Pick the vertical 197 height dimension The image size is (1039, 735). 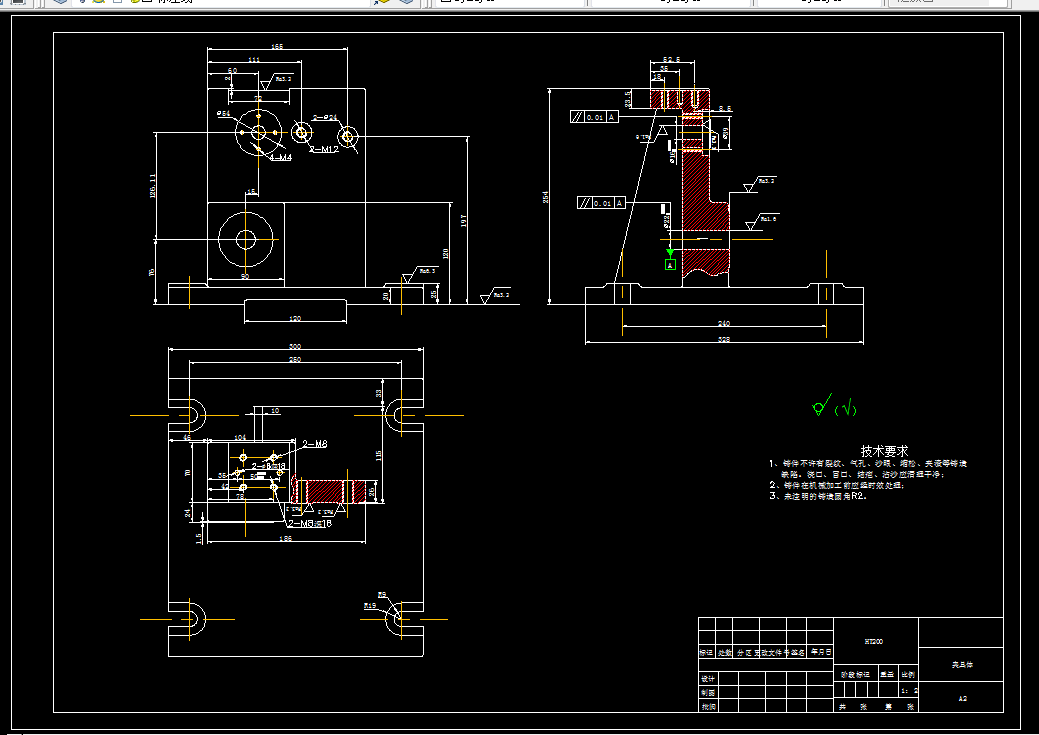[x=463, y=220]
